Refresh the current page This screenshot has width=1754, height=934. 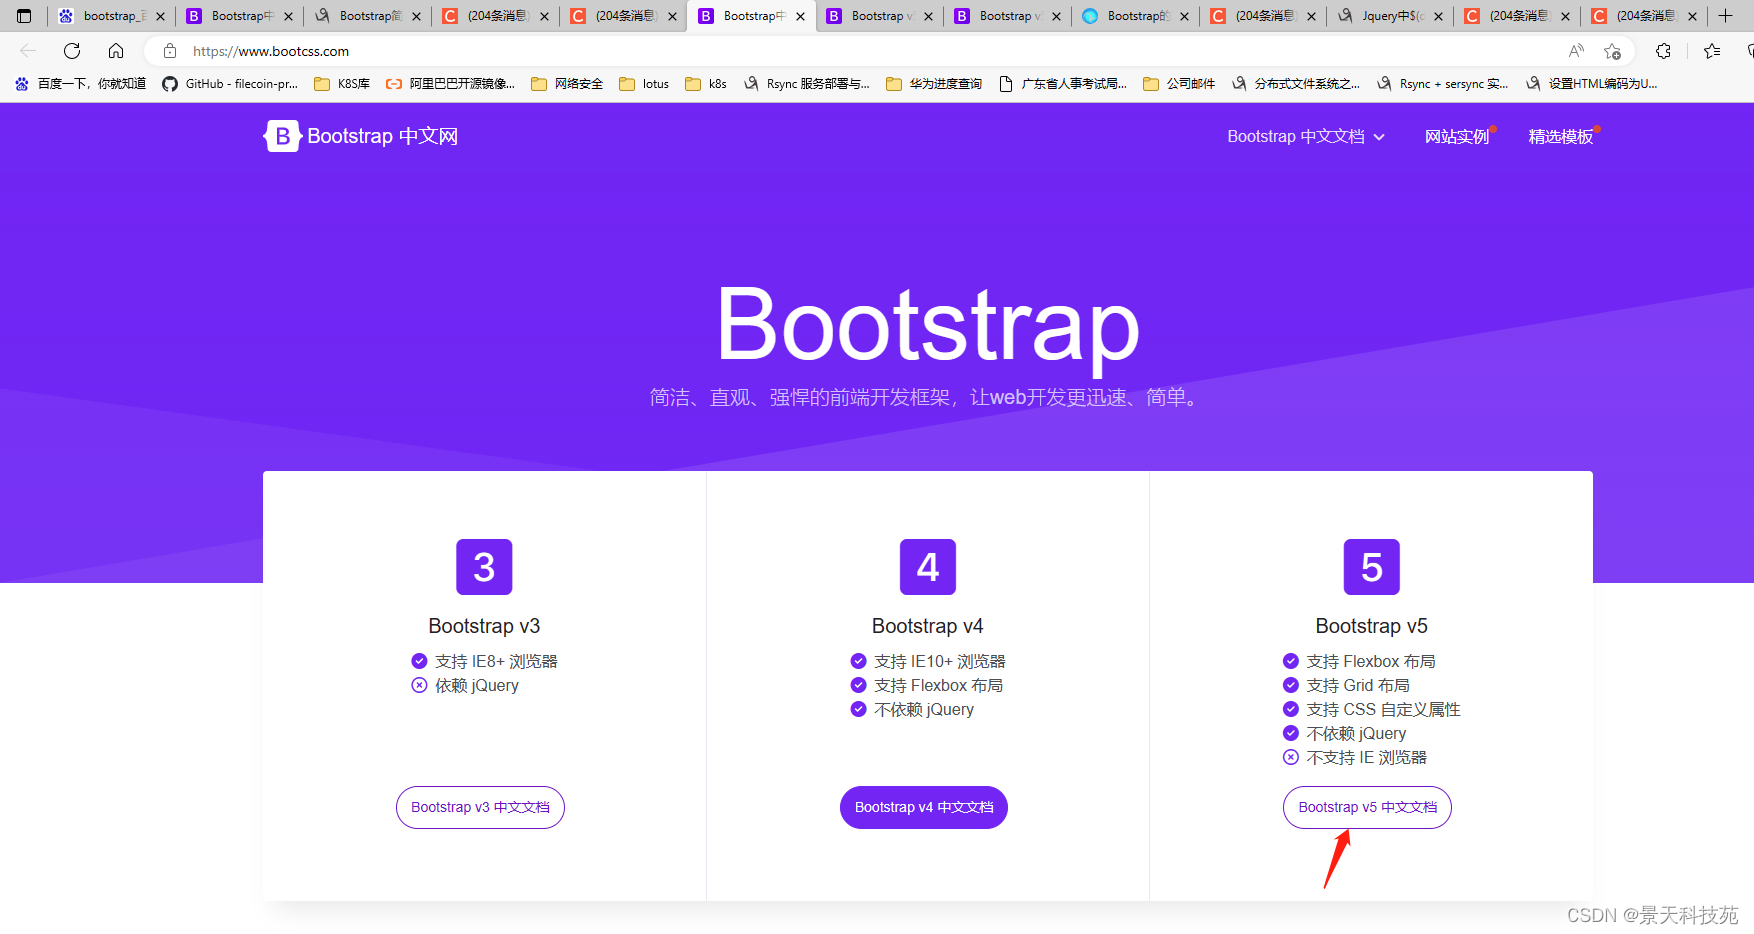pos(71,51)
